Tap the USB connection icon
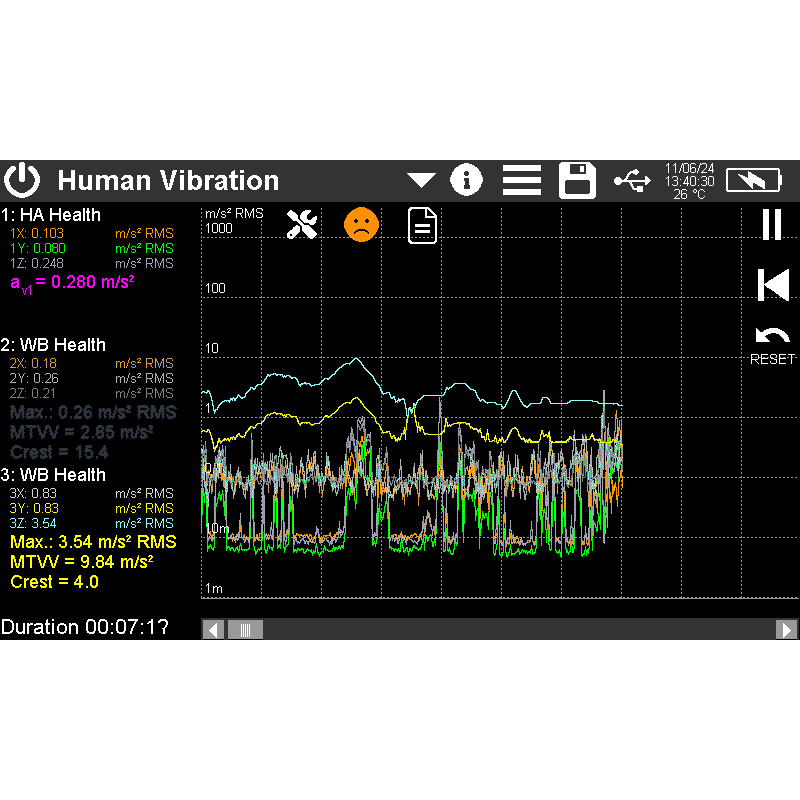800x800 pixels. tap(631, 180)
